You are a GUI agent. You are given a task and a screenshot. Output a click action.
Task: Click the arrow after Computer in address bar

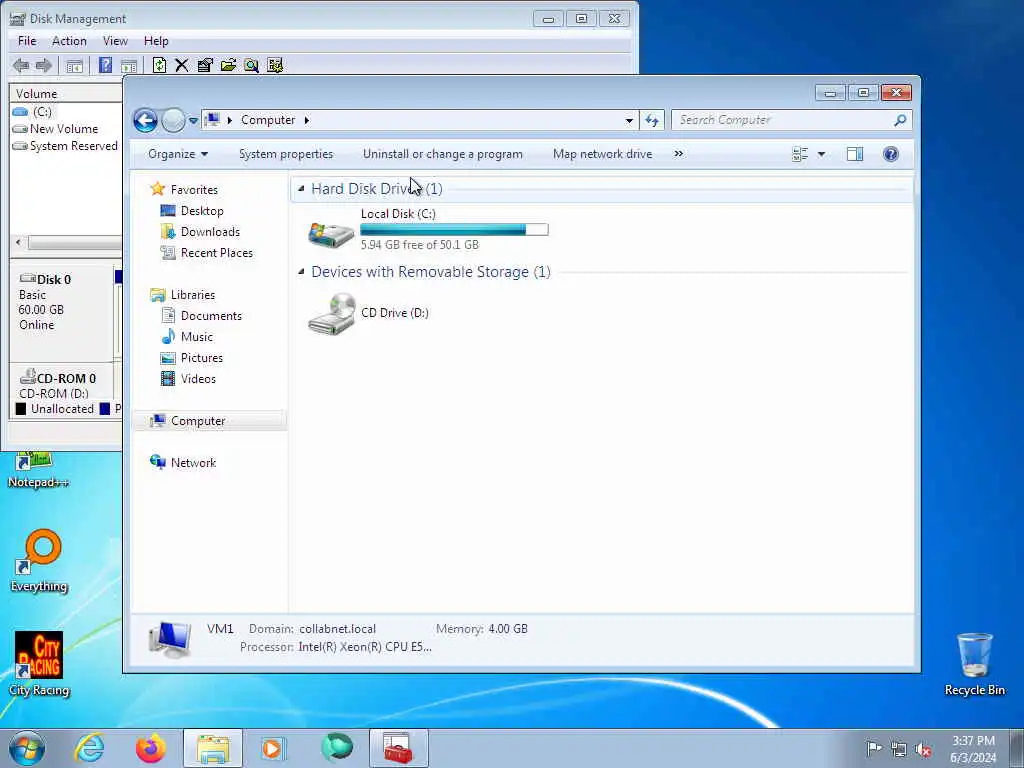click(306, 120)
